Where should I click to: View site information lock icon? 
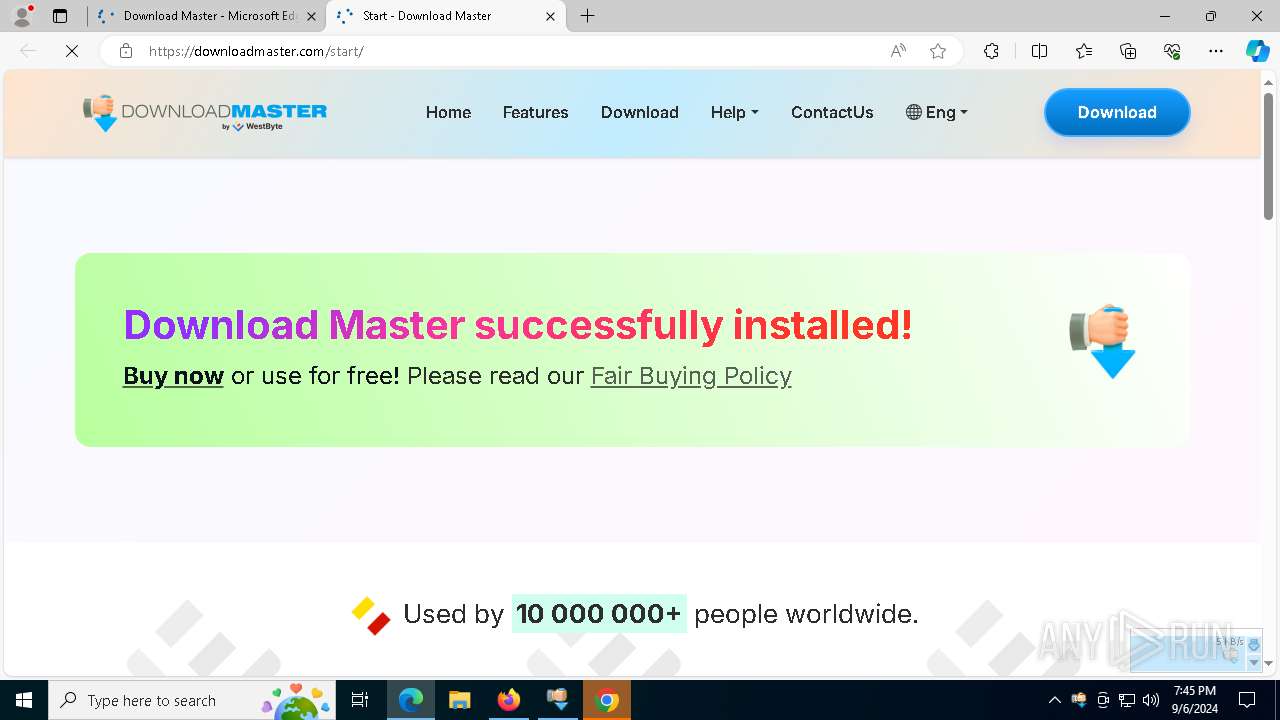click(x=126, y=51)
